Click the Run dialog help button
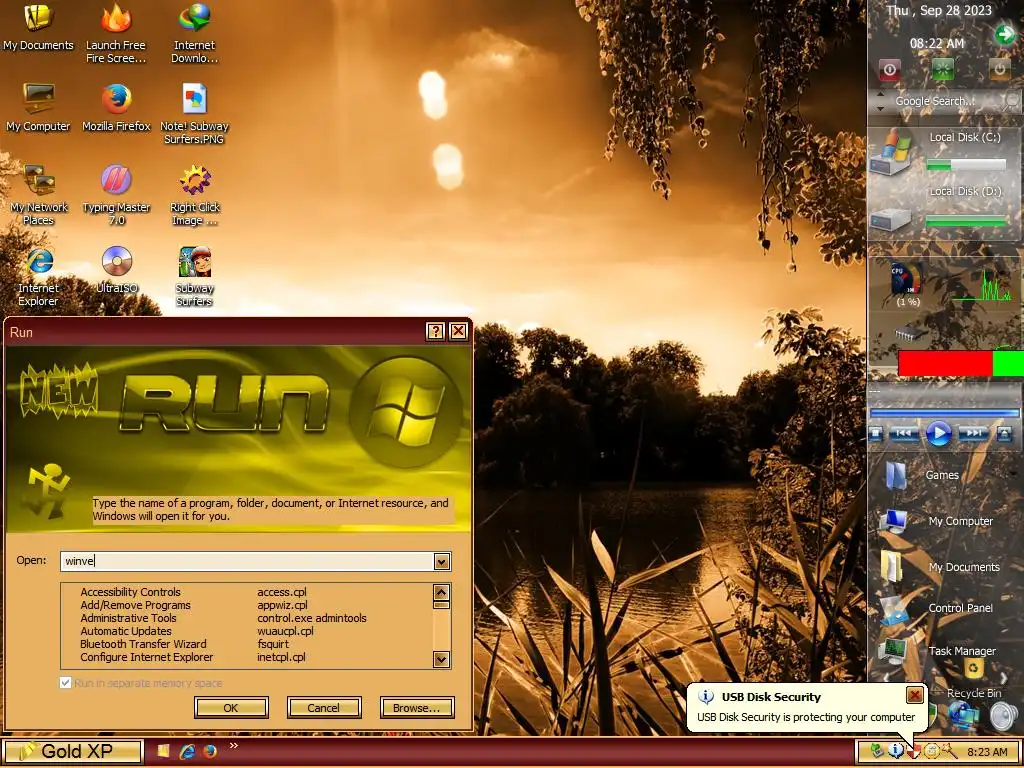The height and width of the screenshot is (768, 1024). [x=436, y=332]
